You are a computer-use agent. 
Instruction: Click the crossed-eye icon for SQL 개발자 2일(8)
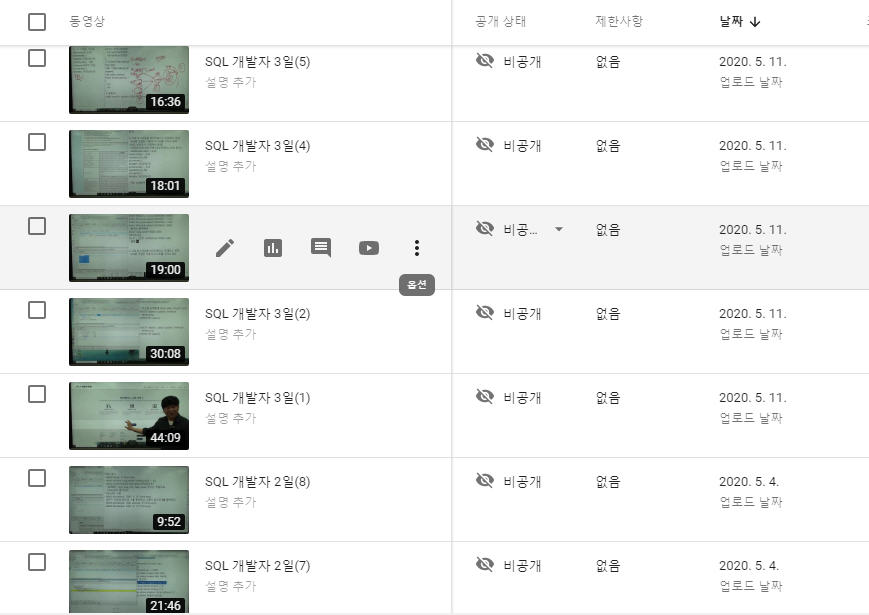coord(485,480)
